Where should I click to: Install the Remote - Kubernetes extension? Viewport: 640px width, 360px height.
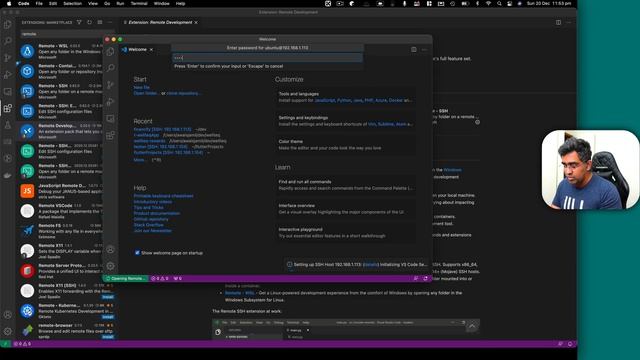[108, 317]
